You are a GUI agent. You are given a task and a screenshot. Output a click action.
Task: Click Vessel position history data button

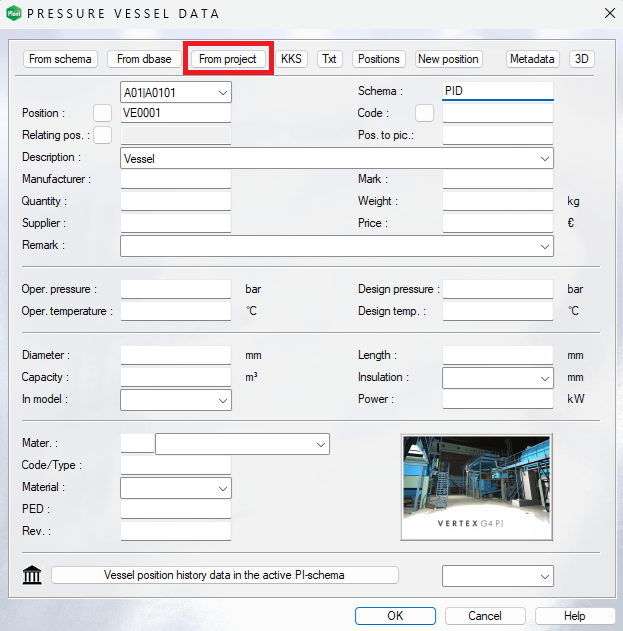point(225,575)
